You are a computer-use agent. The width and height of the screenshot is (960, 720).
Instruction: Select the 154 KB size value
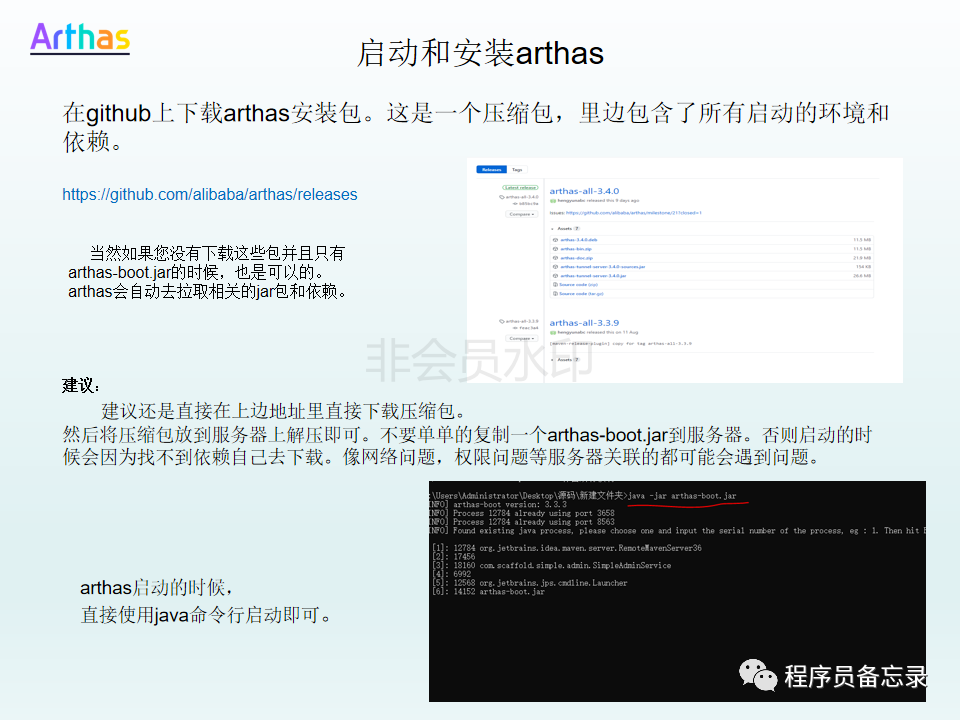pyautogui.click(x=863, y=267)
